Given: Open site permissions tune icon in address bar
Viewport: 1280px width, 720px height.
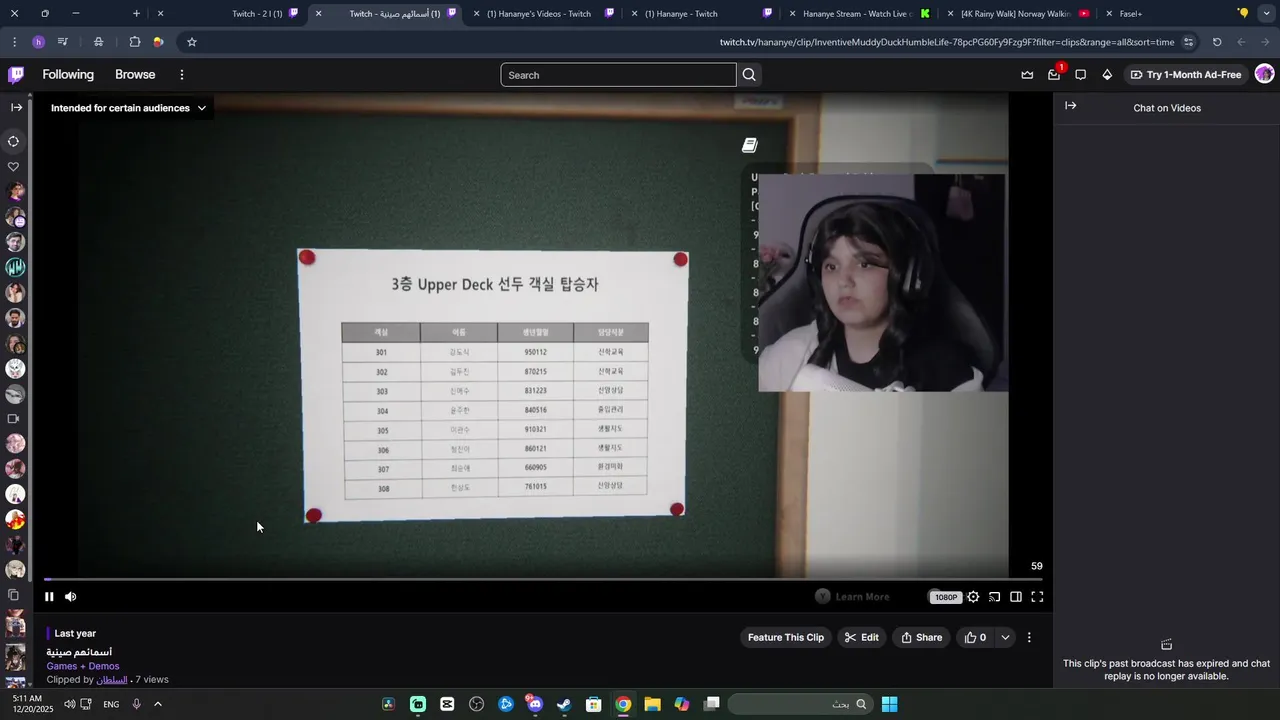Looking at the screenshot, I should [x=1189, y=42].
